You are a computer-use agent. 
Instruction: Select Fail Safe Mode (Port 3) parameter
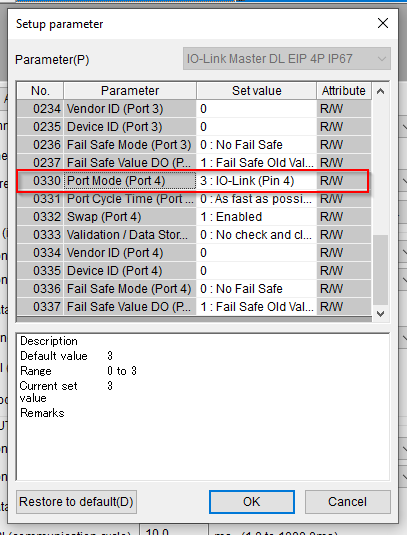pos(130,145)
